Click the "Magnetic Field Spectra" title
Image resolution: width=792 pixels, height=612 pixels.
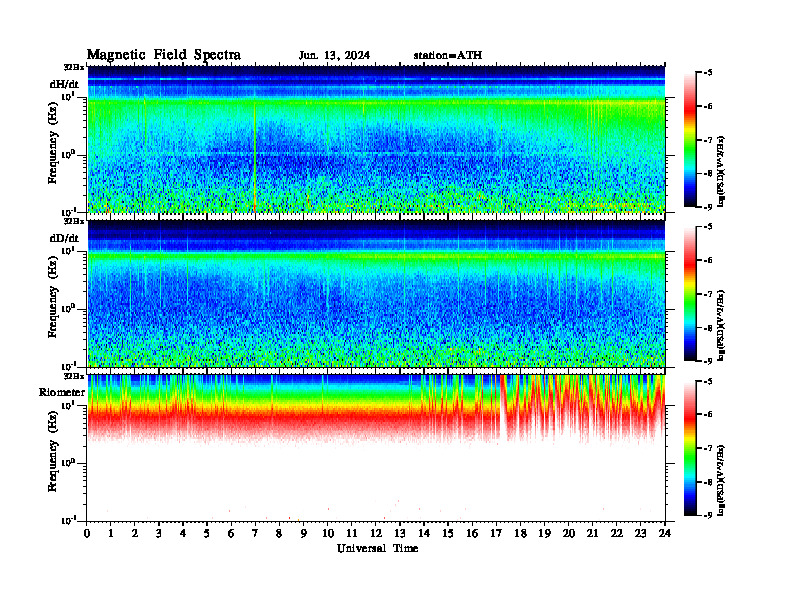(x=164, y=55)
